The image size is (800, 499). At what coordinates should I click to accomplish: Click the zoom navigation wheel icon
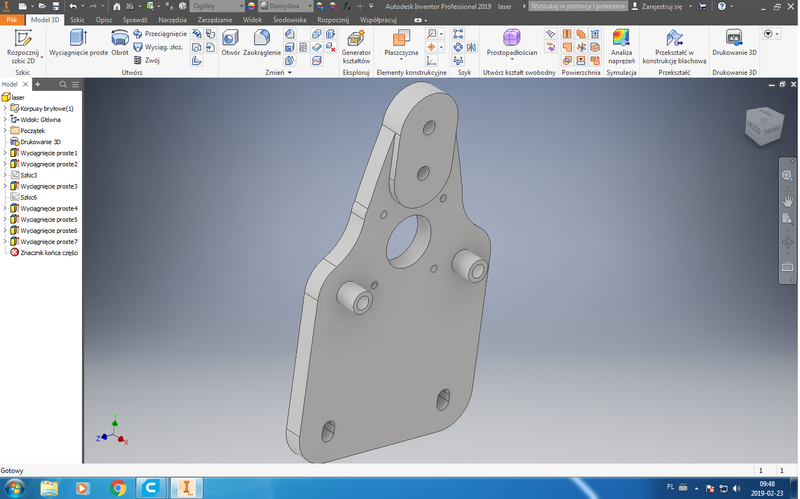(787, 176)
